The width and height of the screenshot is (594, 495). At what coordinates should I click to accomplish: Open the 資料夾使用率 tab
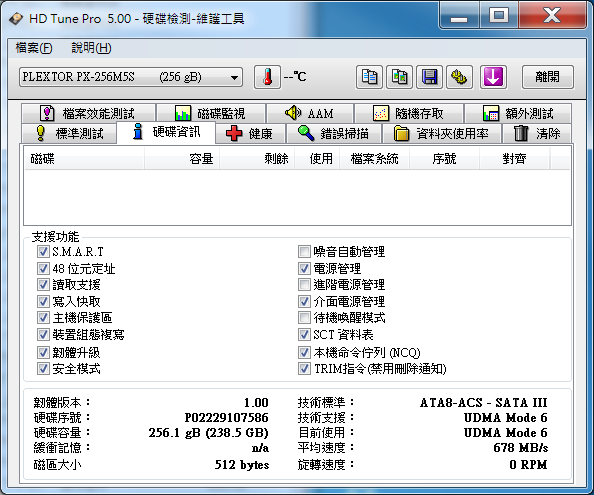(442, 133)
